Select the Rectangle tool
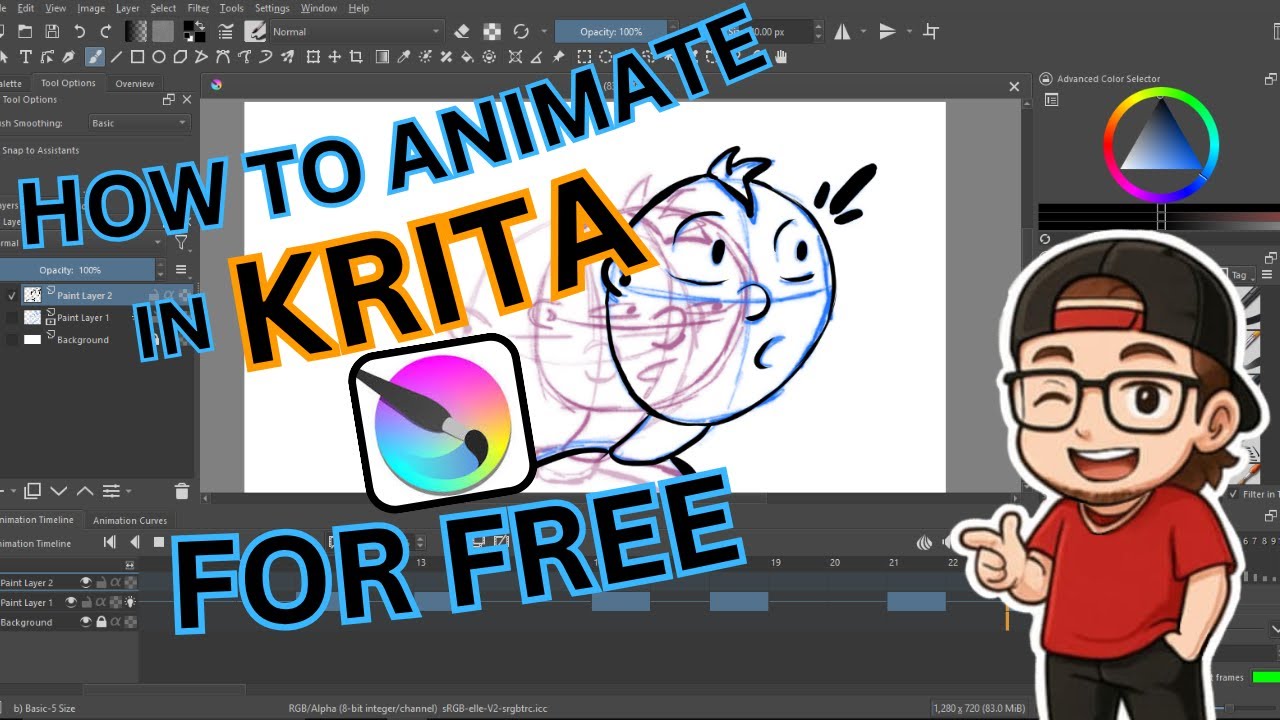Viewport: 1280px width, 720px height. (x=137, y=57)
